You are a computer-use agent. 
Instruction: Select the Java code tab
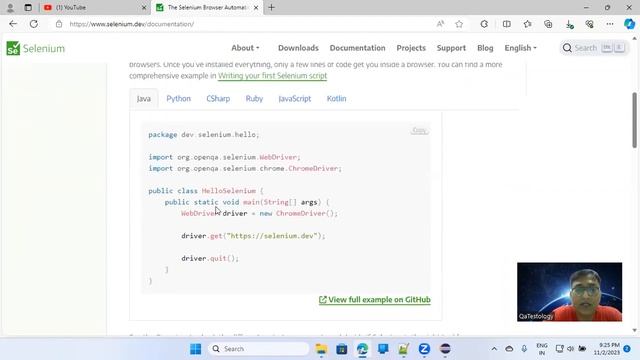144,98
